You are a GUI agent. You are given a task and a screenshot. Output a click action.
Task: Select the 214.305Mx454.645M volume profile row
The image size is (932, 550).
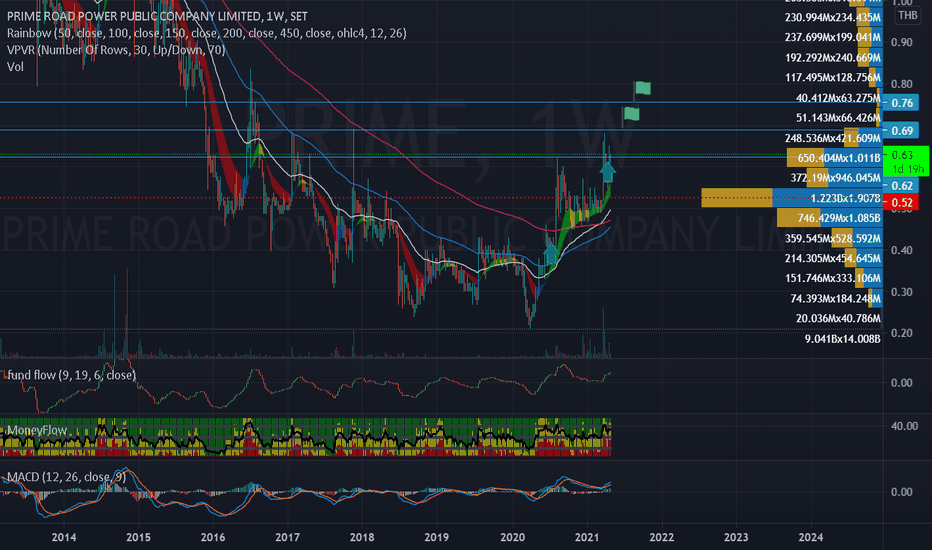point(833,259)
